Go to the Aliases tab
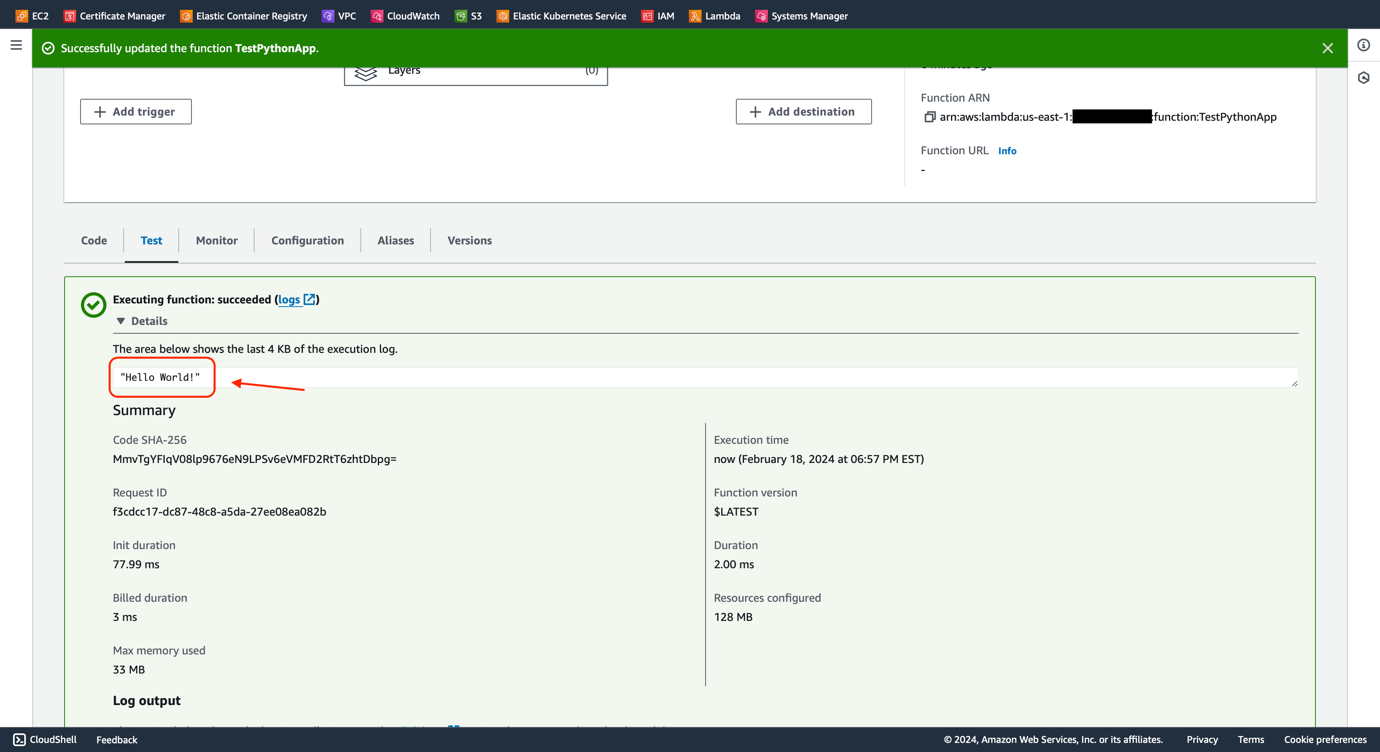1380x752 pixels. [396, 240]
